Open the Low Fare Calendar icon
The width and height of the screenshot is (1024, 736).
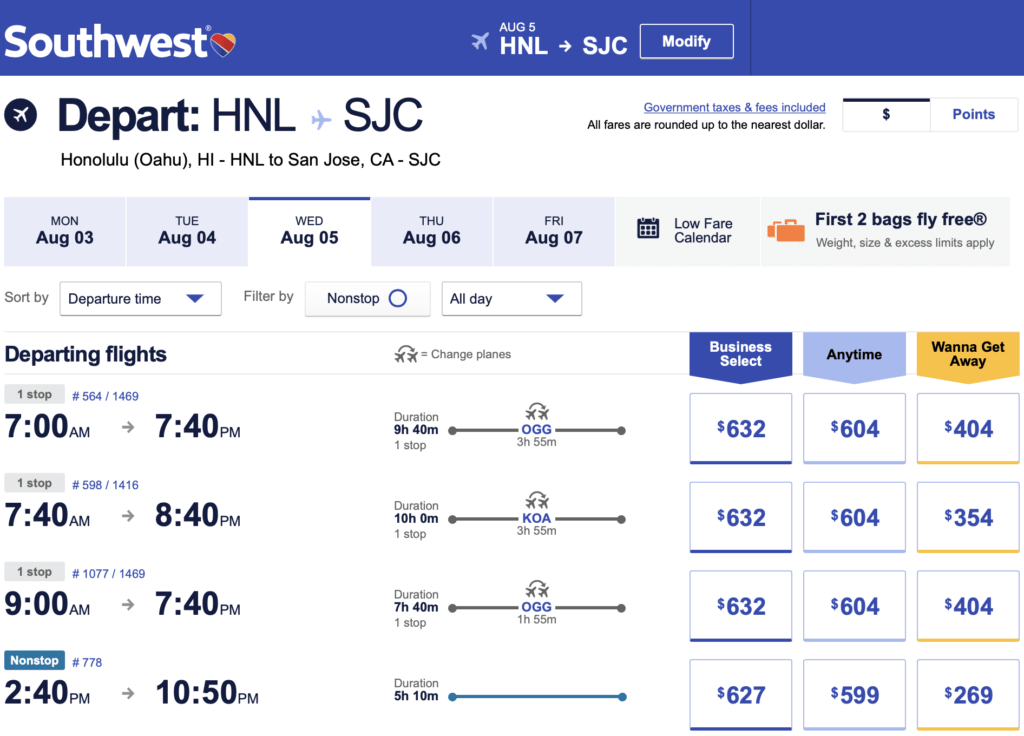(x=648, y=228)
